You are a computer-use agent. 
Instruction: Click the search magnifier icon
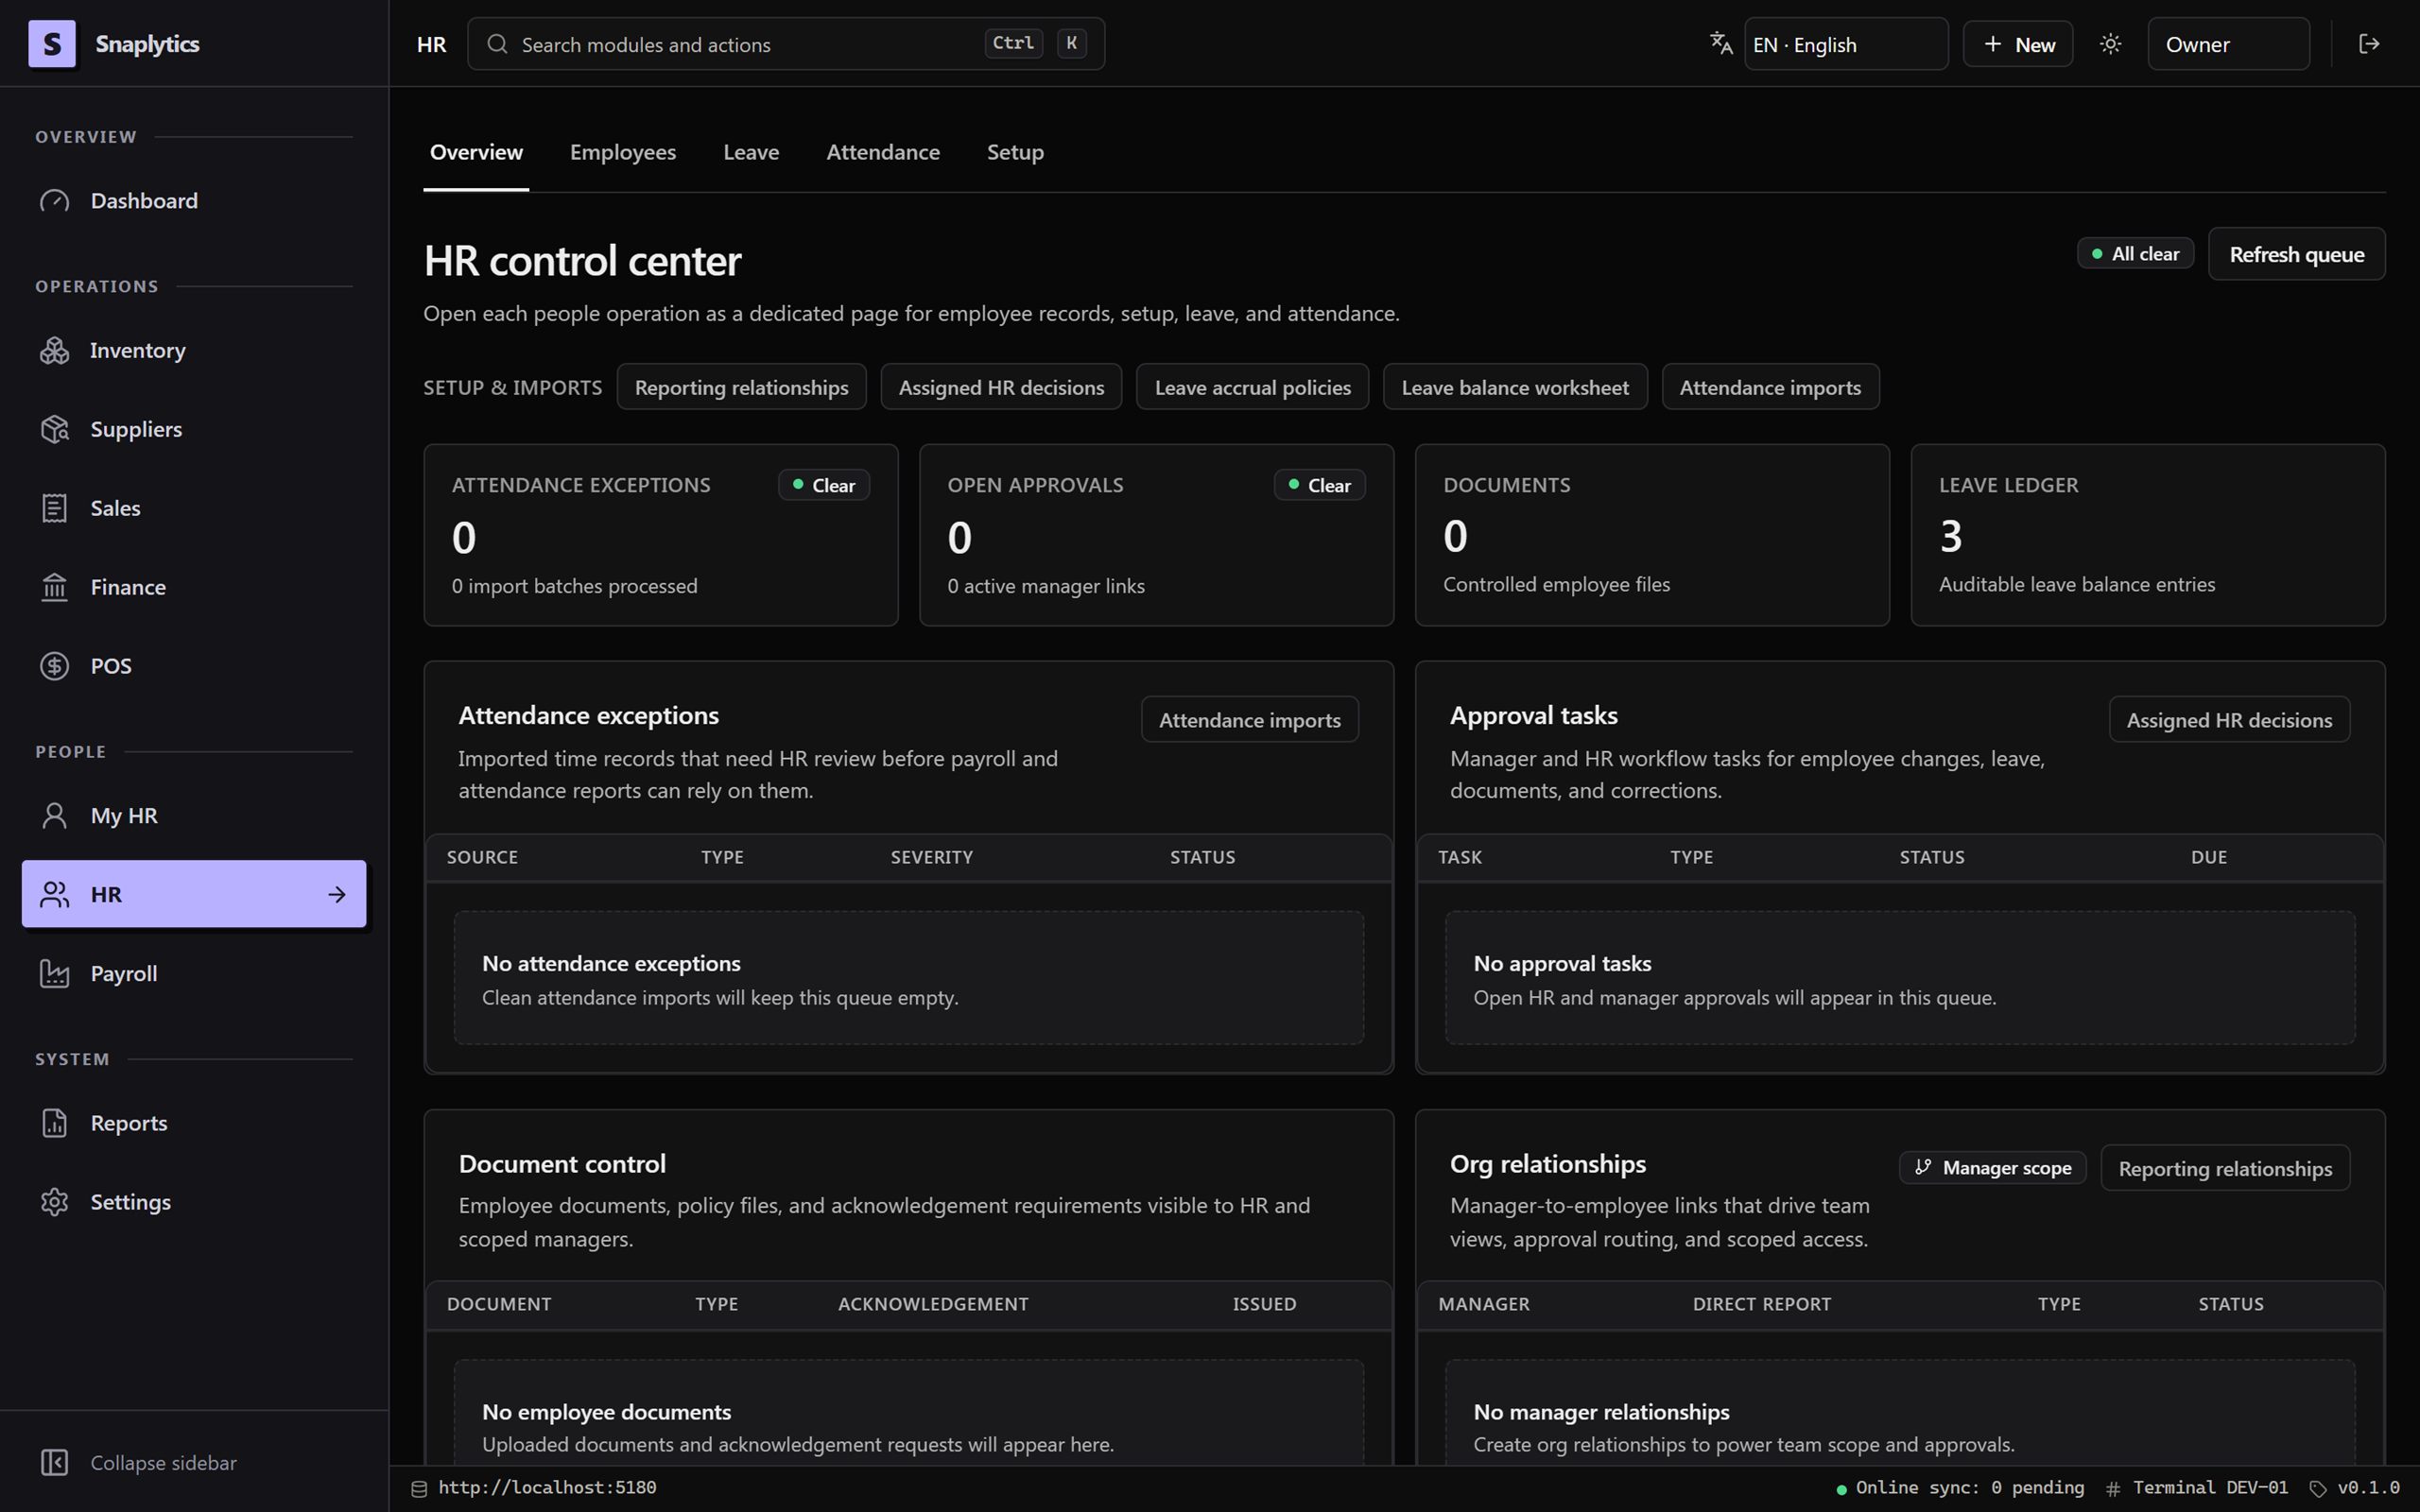[497, 44]
